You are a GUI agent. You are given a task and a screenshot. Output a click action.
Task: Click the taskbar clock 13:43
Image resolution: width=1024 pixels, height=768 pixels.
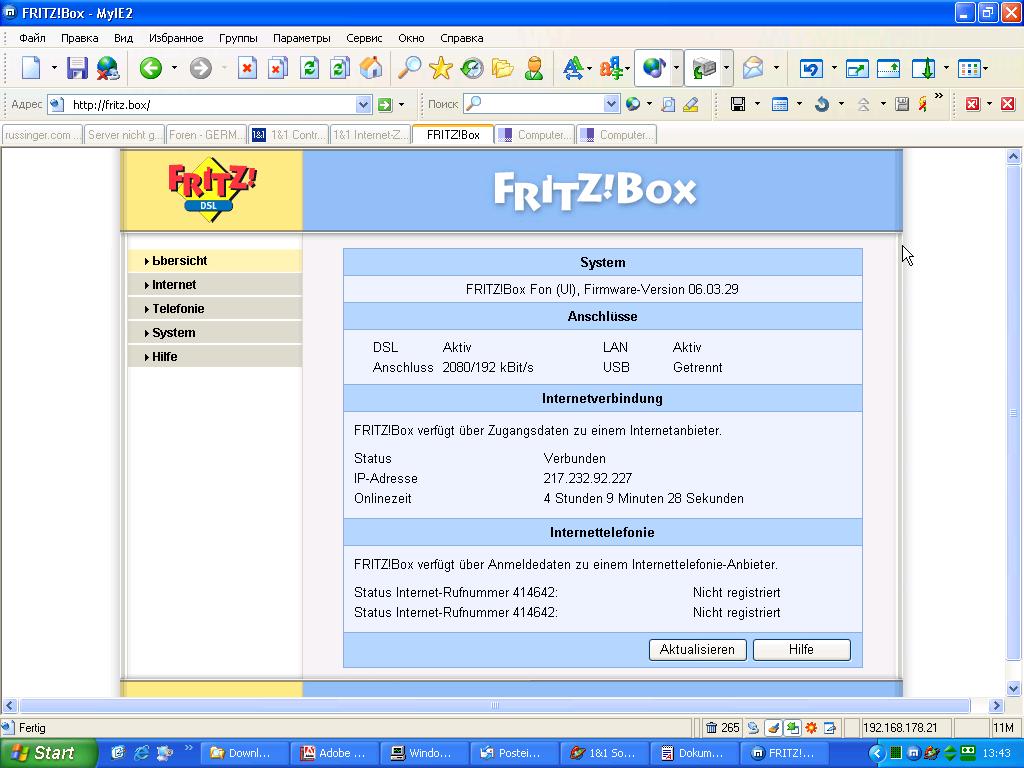click(996, 753)
